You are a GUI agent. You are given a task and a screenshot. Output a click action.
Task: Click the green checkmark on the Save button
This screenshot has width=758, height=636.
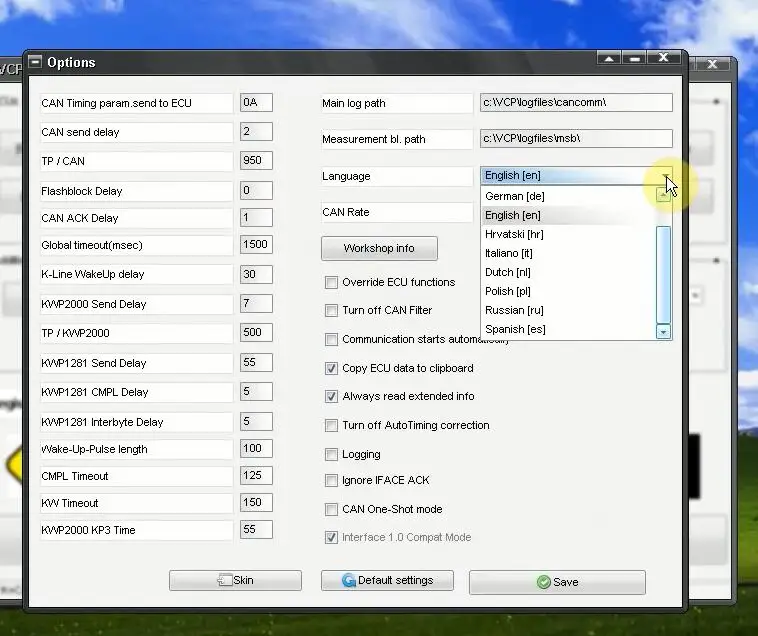coord(544,582)
